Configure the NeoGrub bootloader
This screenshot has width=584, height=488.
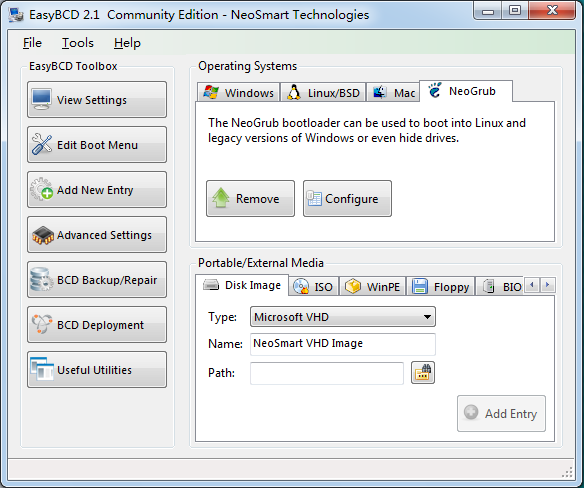click(347, 199)
